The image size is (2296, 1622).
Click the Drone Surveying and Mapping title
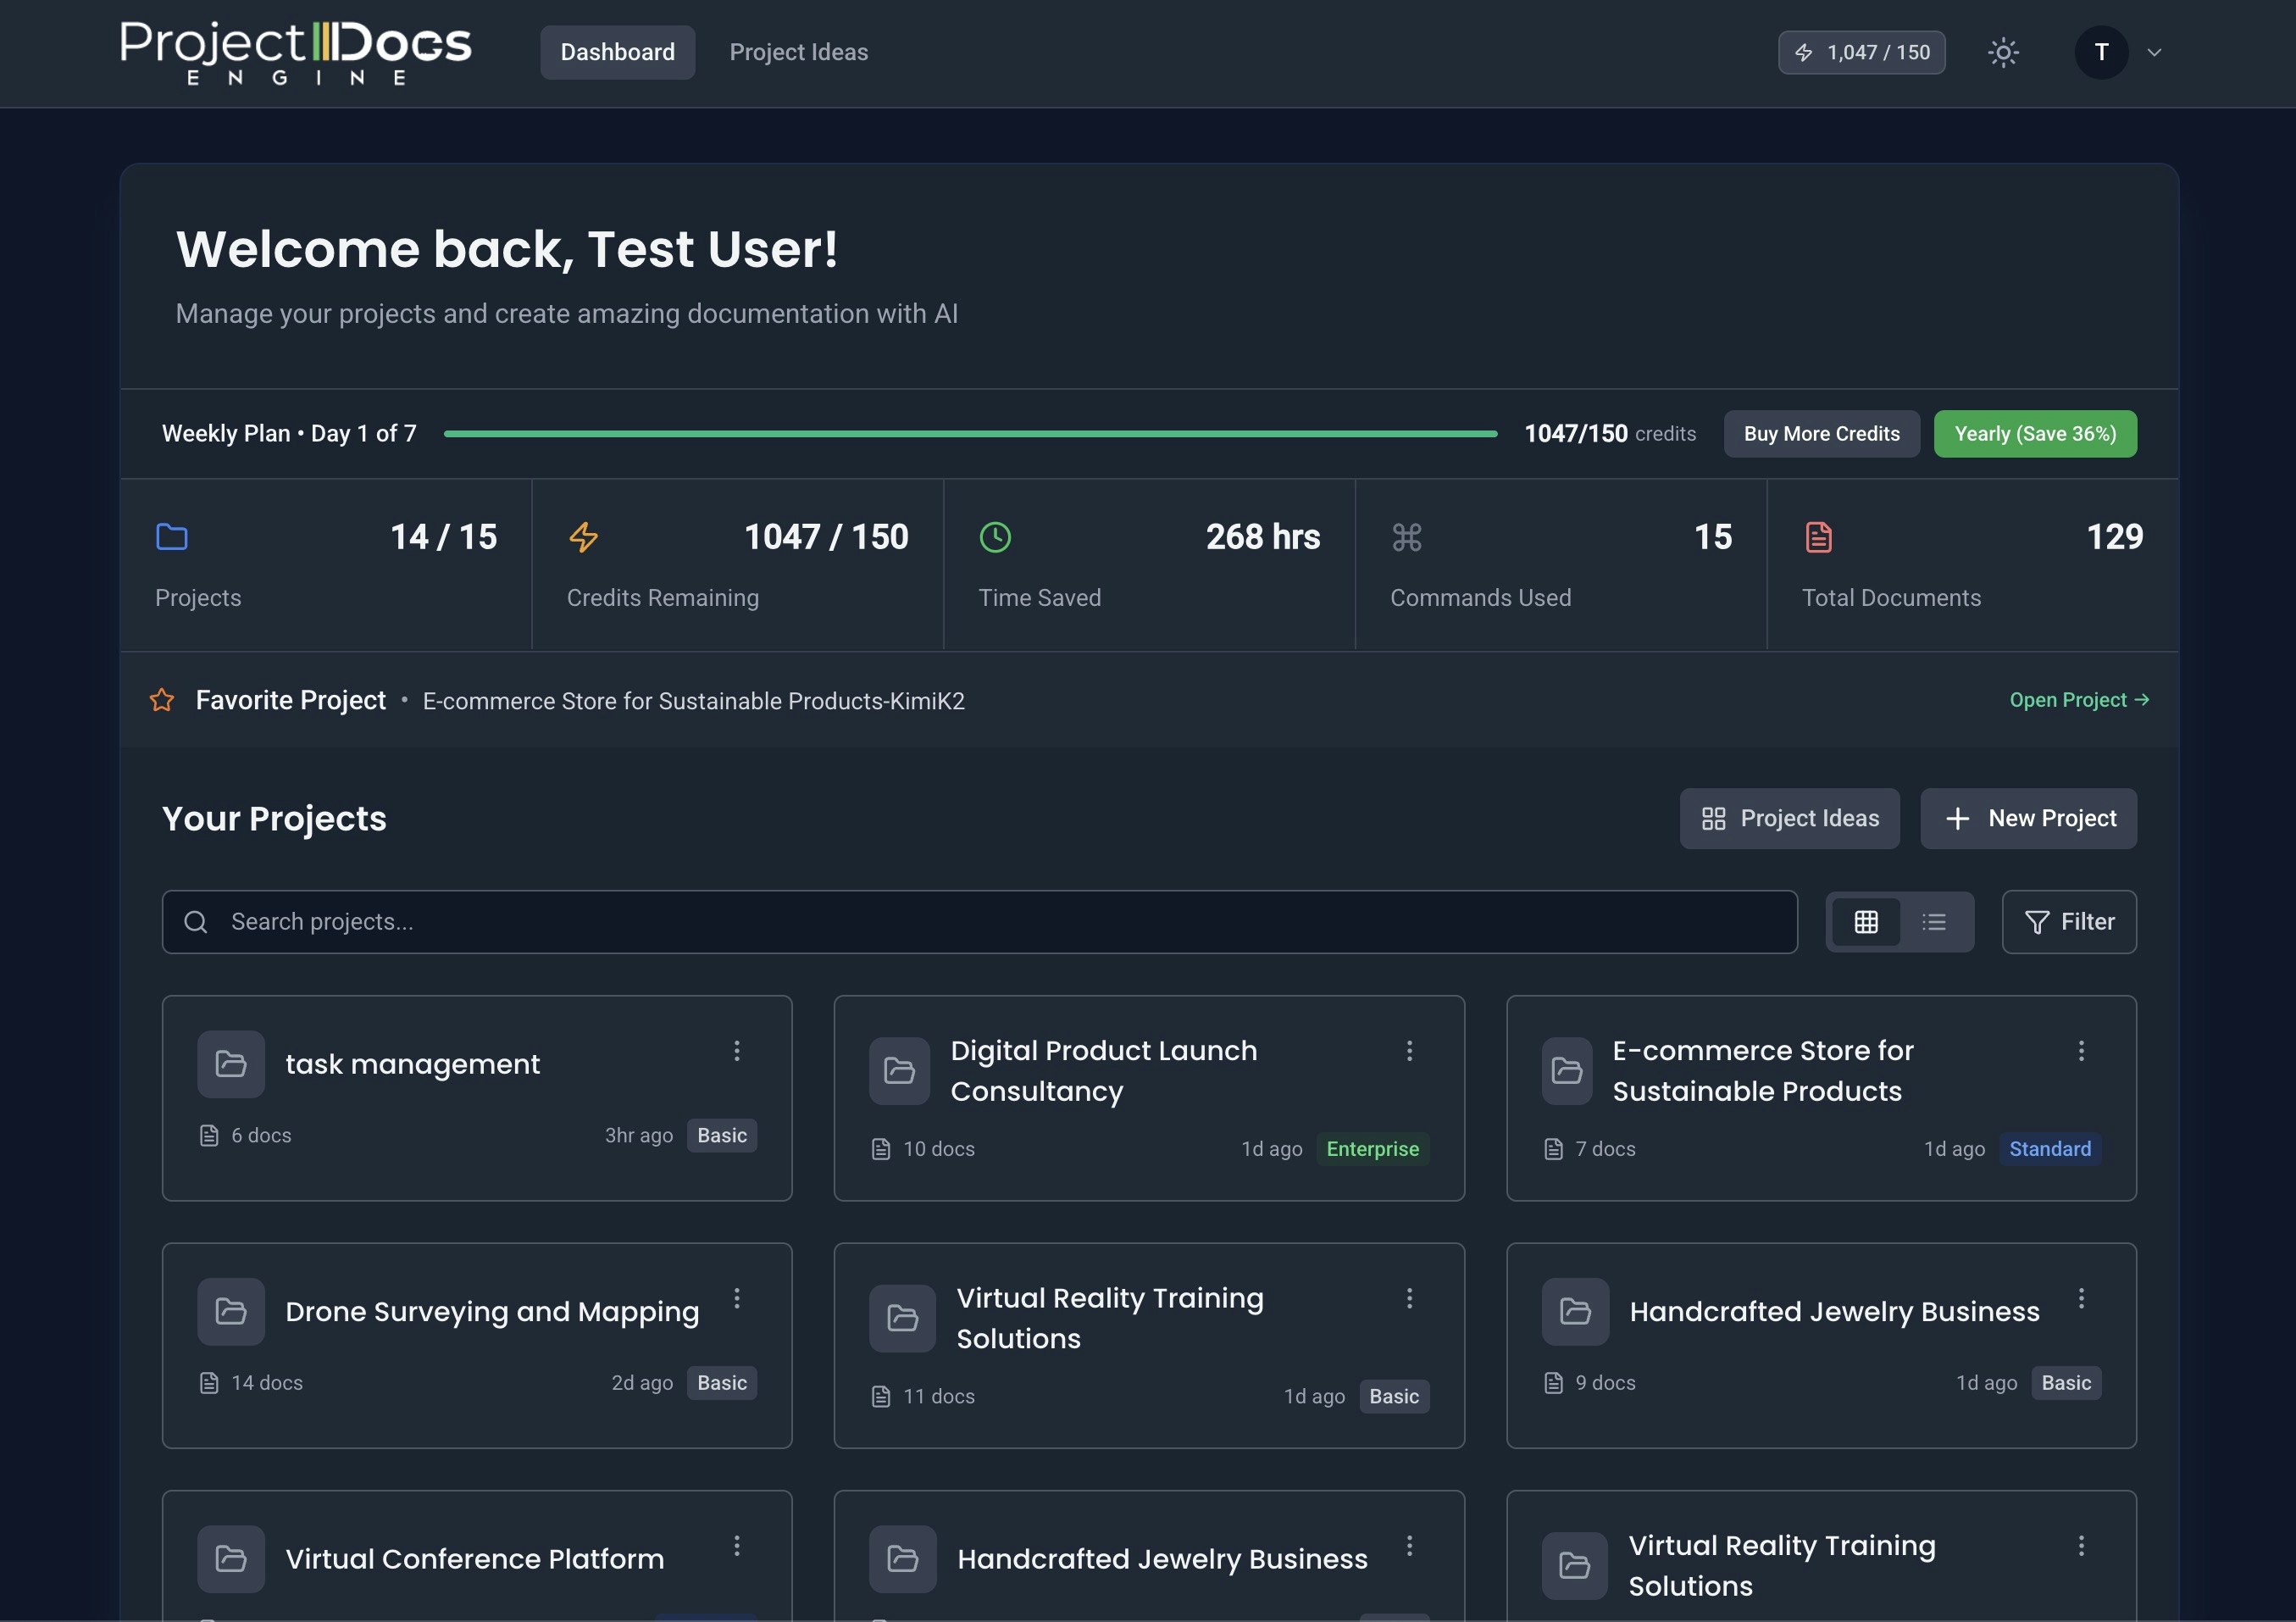pos(492,1312)
